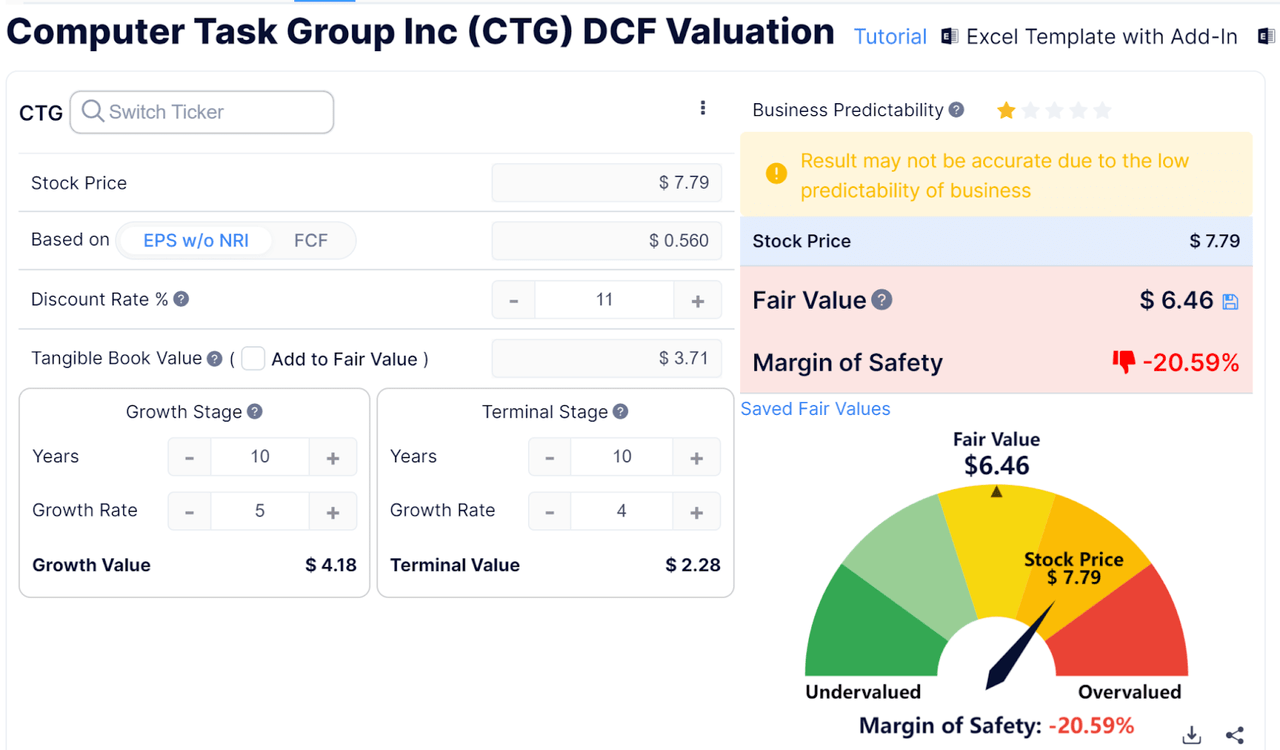Increase Terminal Stage Growth Rate
The height and width of the screenshot is (750, 1280).
click(697, 511)
